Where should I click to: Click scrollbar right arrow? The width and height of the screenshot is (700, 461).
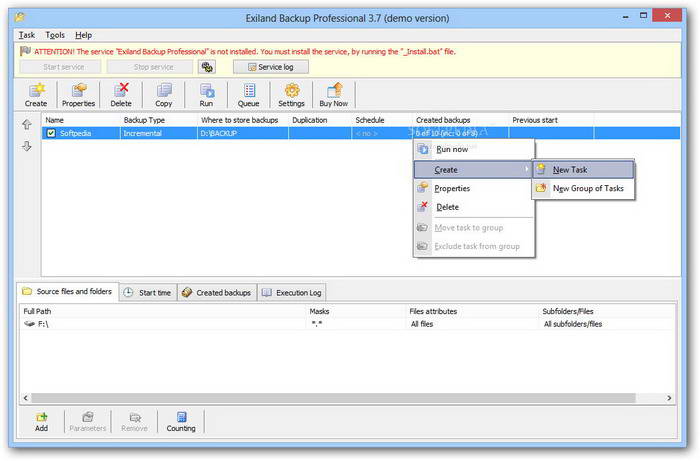tap(669, 398)
